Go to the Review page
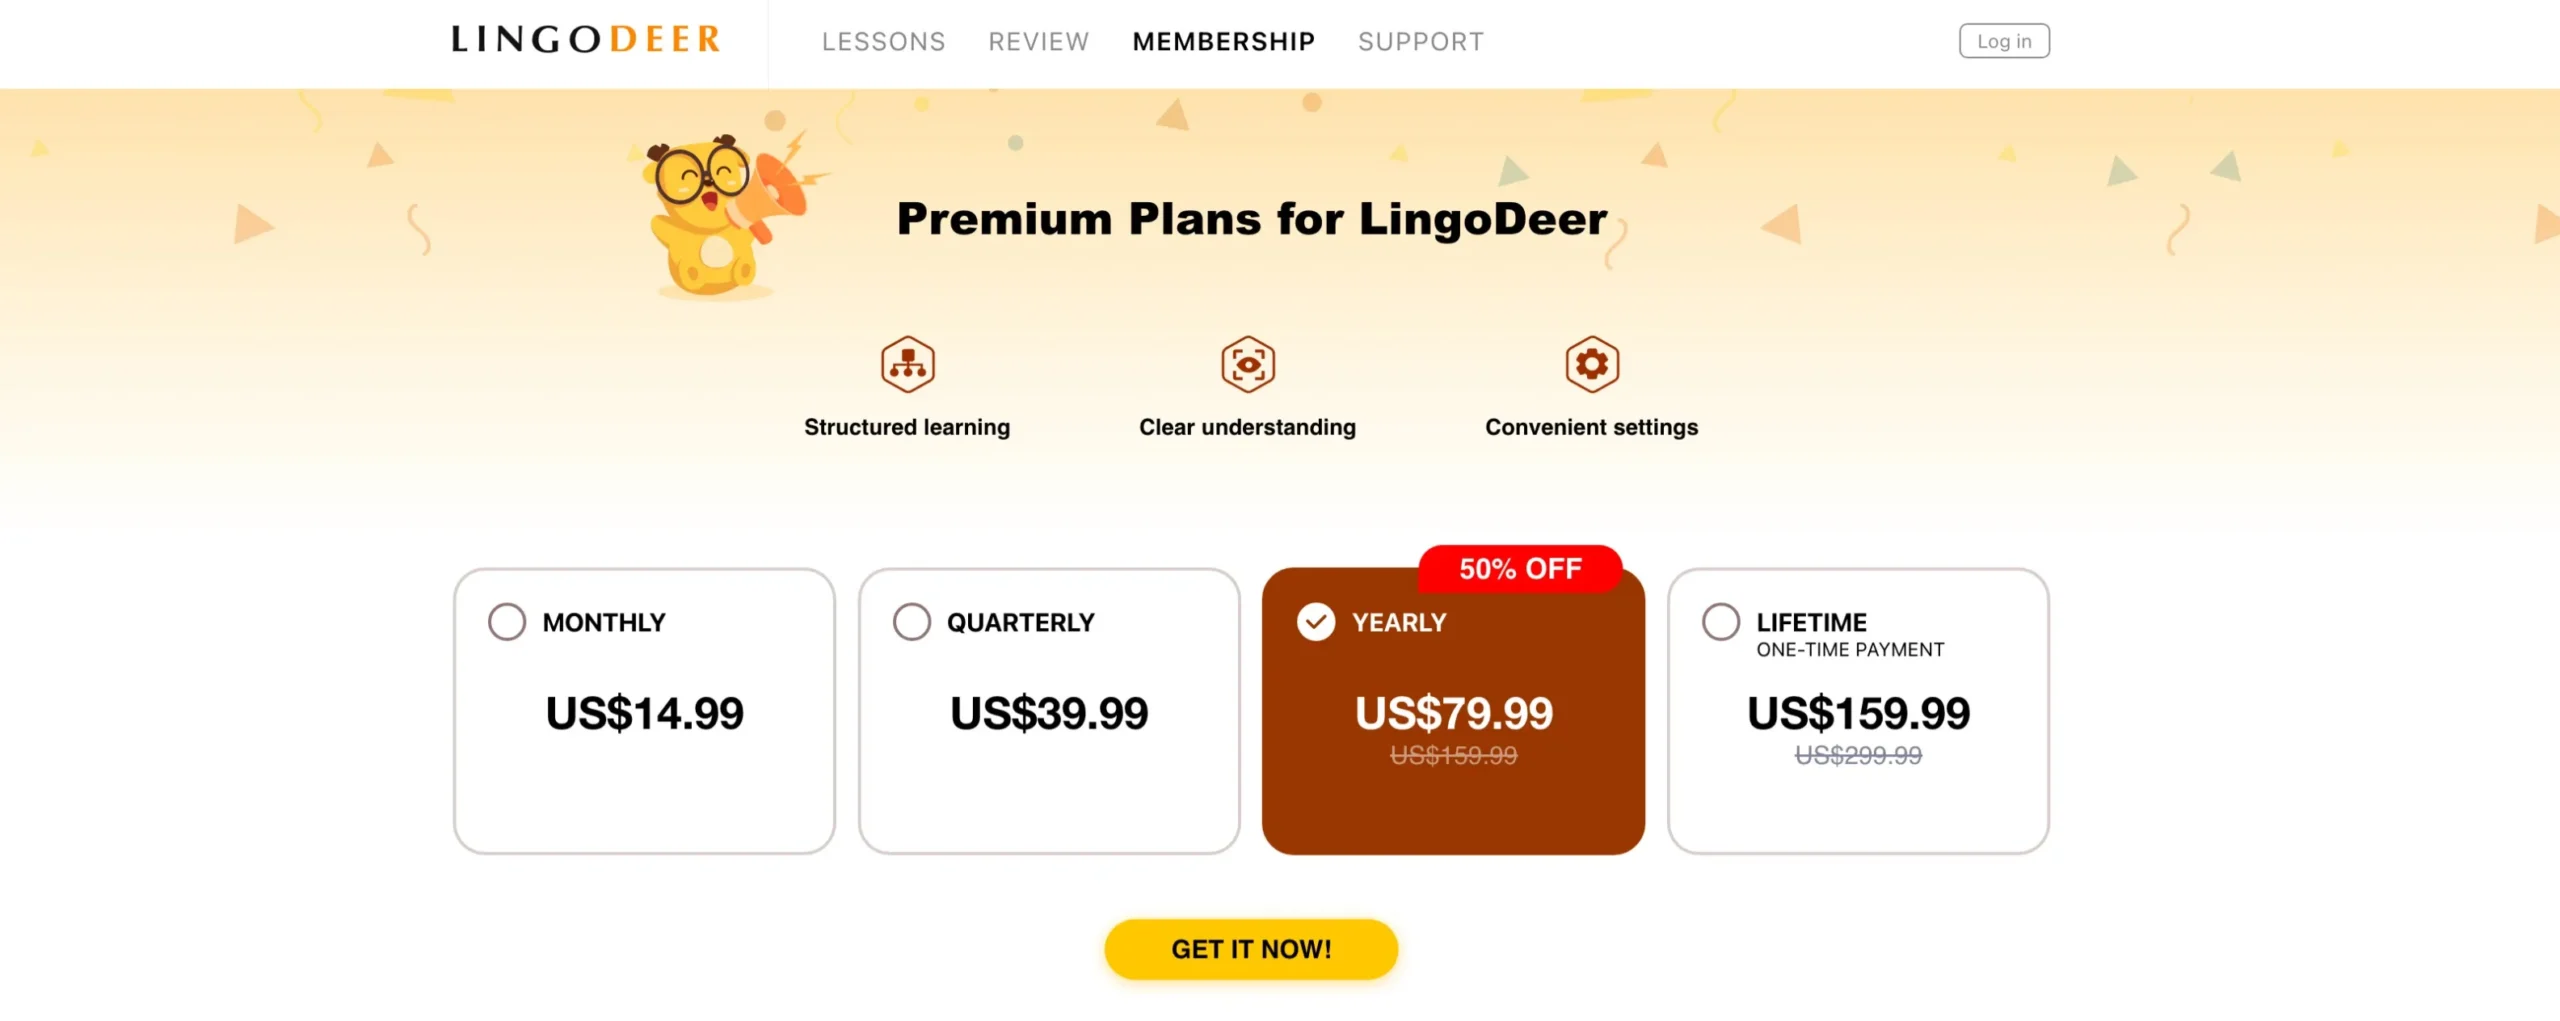The image size is (2560, 1021). tap(1038, 42)
